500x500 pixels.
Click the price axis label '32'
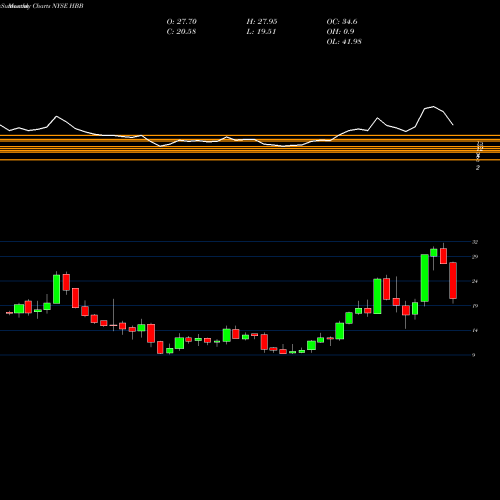[x=475, y=242]
